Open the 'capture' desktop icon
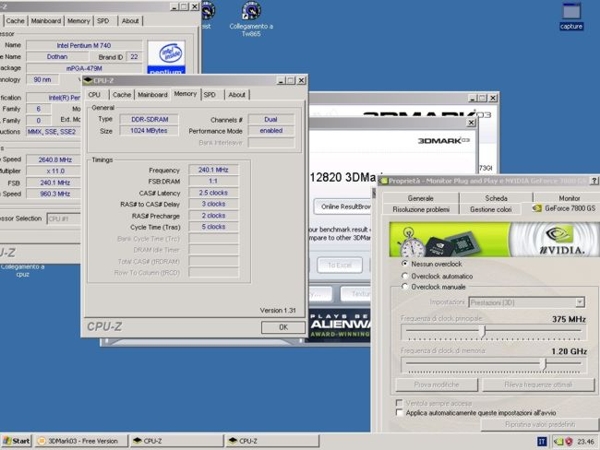 pos(571,16)
